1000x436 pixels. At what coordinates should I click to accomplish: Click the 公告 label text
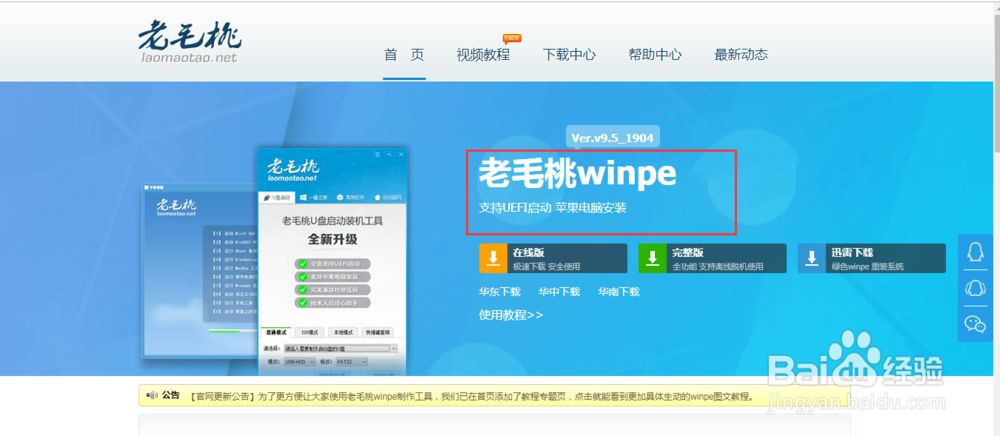171,396
